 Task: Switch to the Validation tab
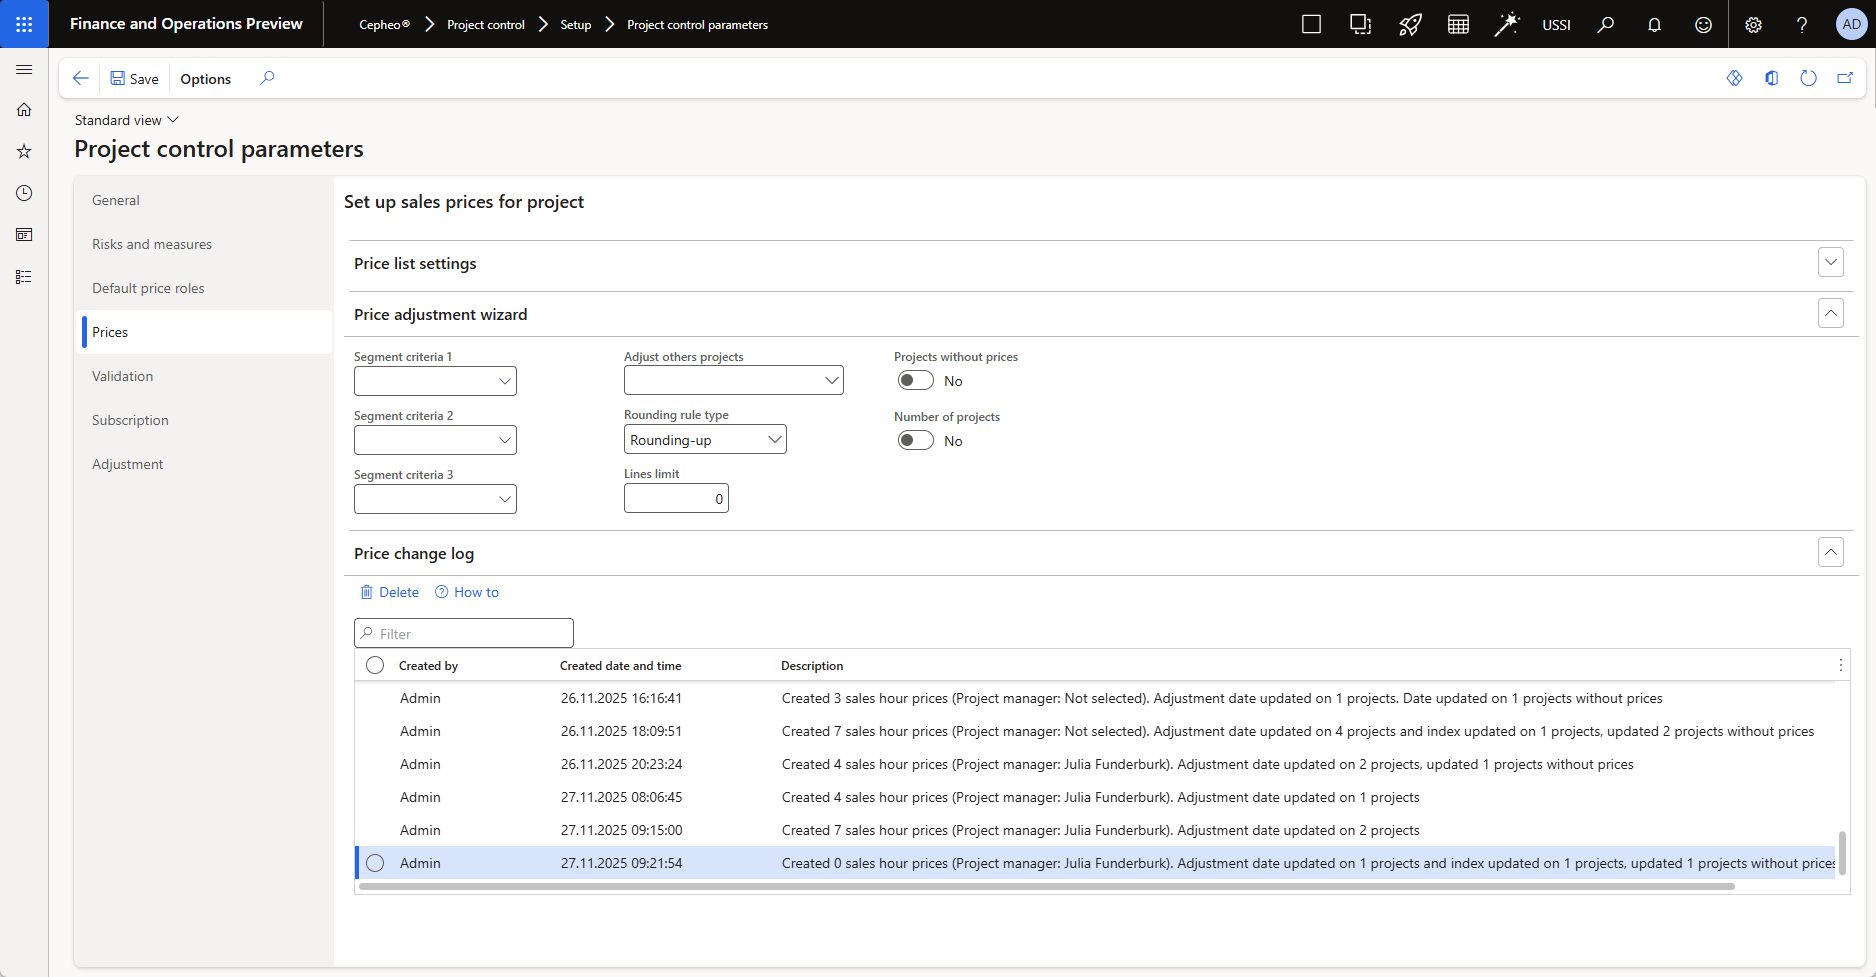123,376
